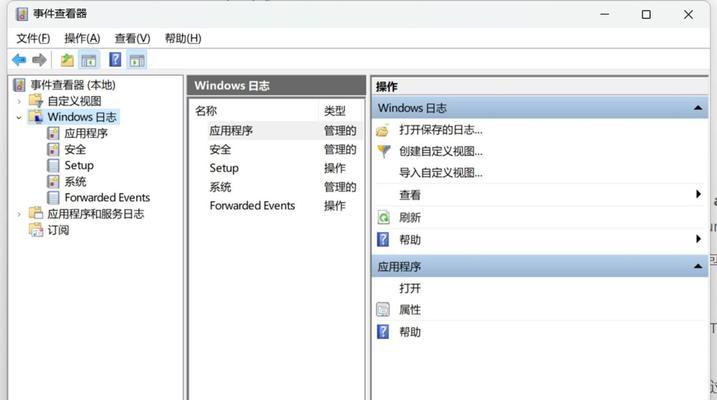Viewport: 717px width, 400px height.
Task: Click the 类型 column header
Action: [335, 111]
